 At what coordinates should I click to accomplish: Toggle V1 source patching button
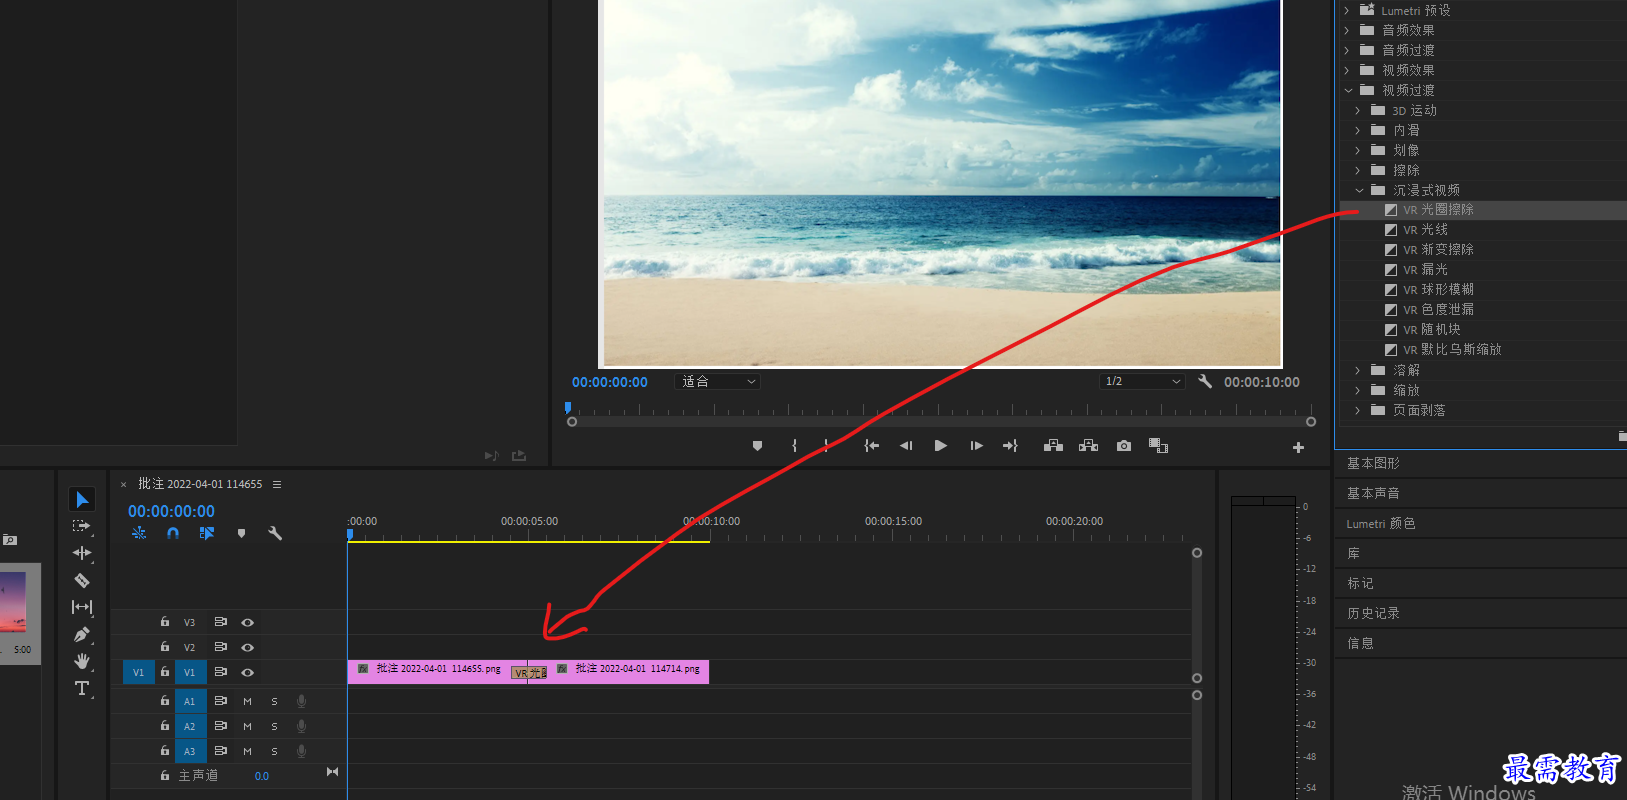point(138,672)
